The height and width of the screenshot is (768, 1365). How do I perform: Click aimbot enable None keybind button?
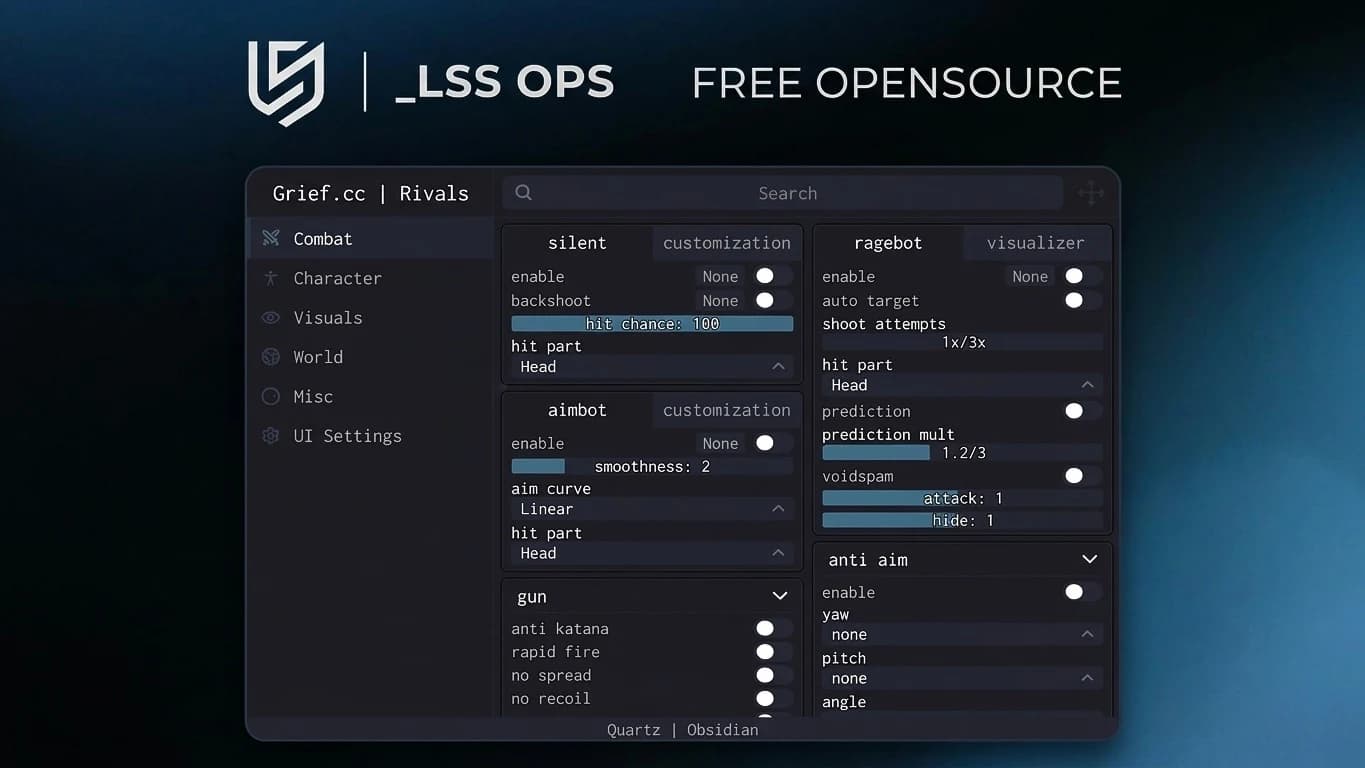point(720,443)
